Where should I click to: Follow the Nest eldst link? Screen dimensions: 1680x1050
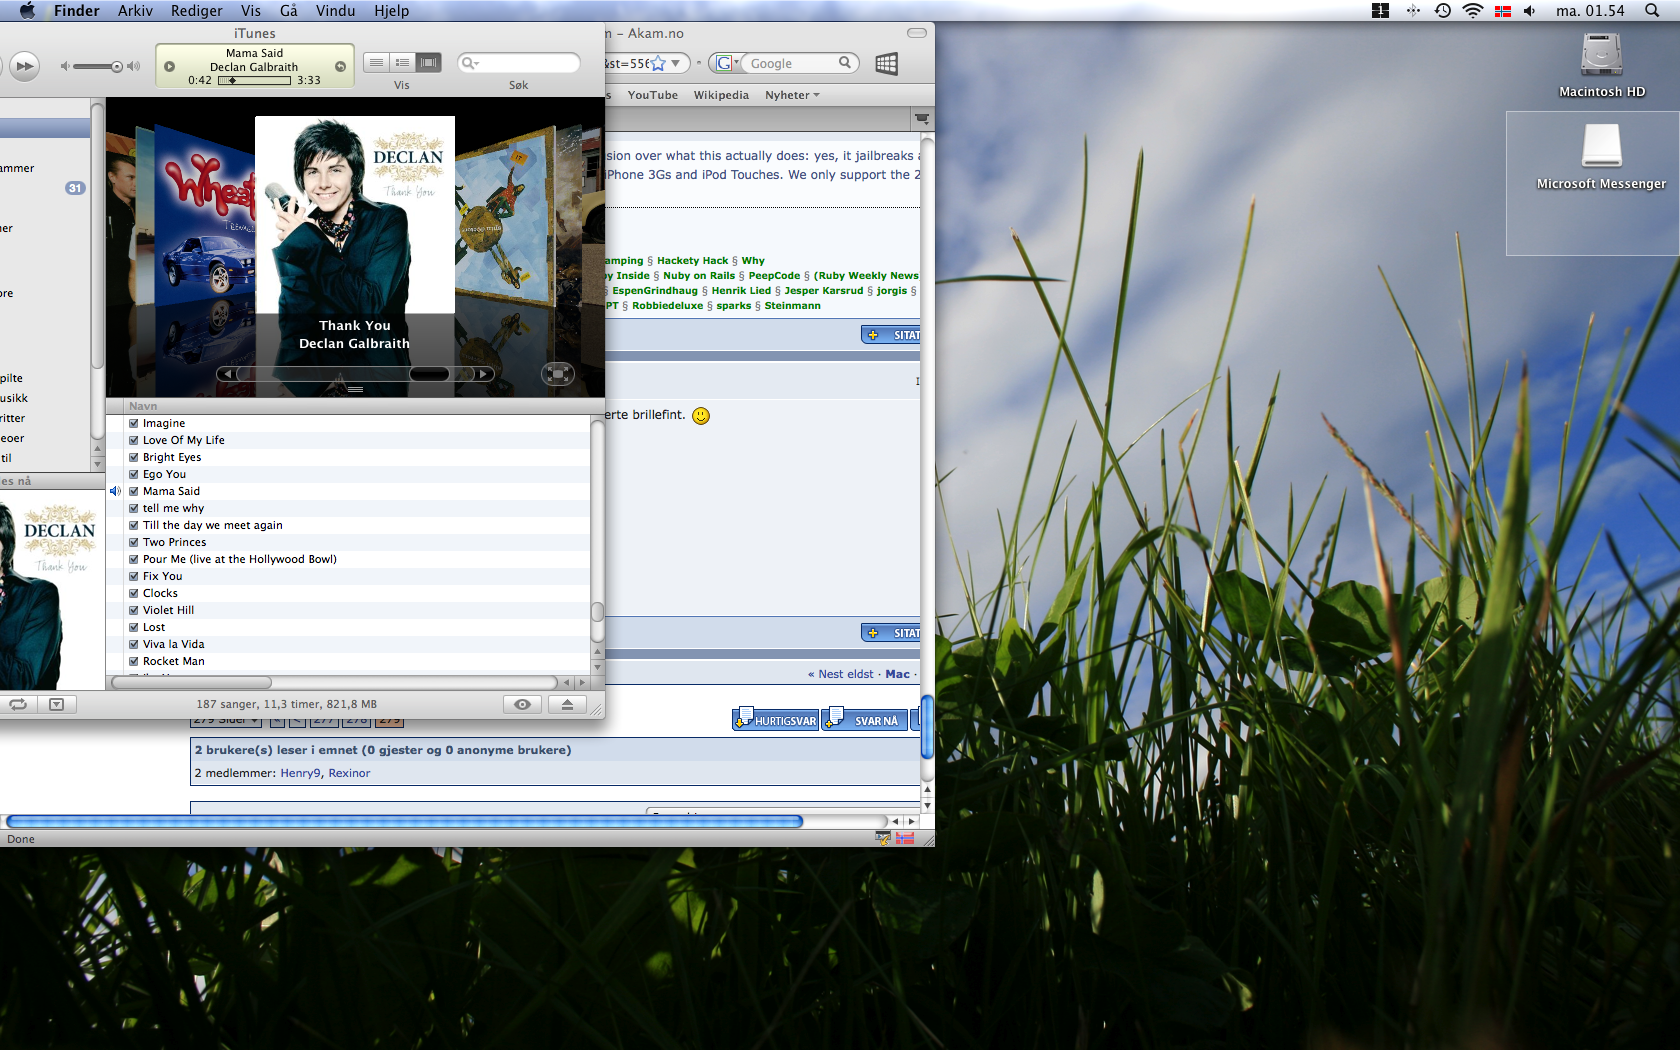[x=845, y=674]
